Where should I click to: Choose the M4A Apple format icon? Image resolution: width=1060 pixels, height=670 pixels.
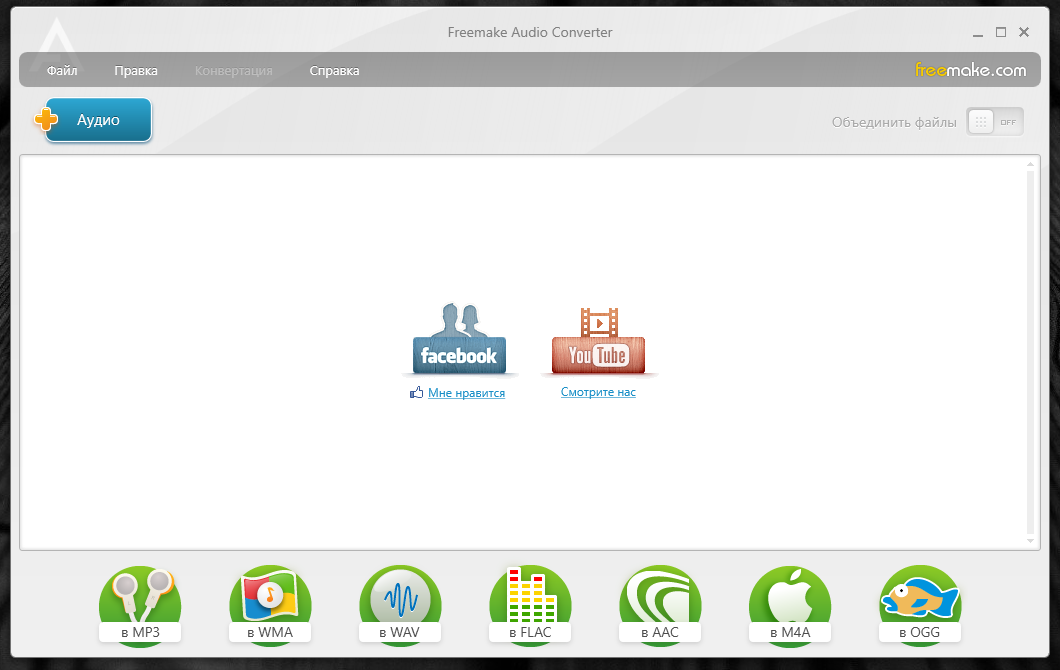pos(790,606)
